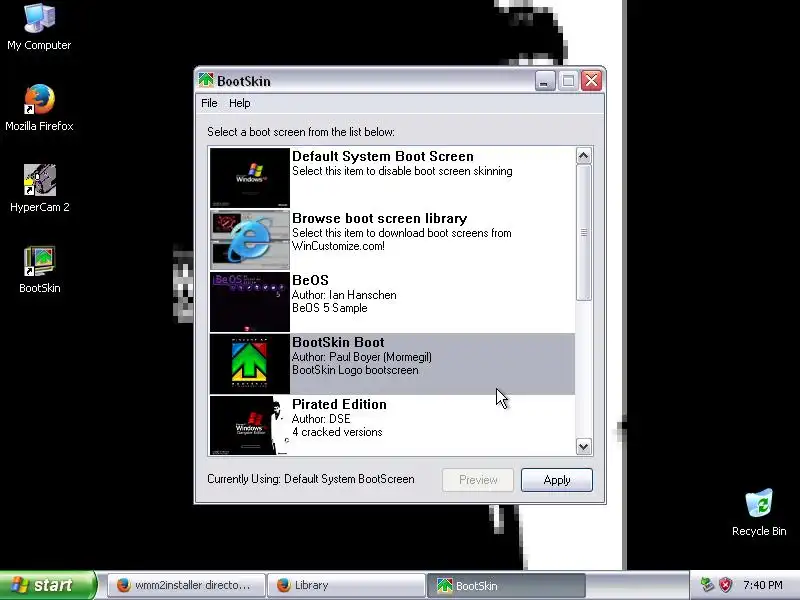Viewport: 800px width, 600px height.
Task: Click the 'Default System Boot Screen' title
Action: tap(383, 156)
